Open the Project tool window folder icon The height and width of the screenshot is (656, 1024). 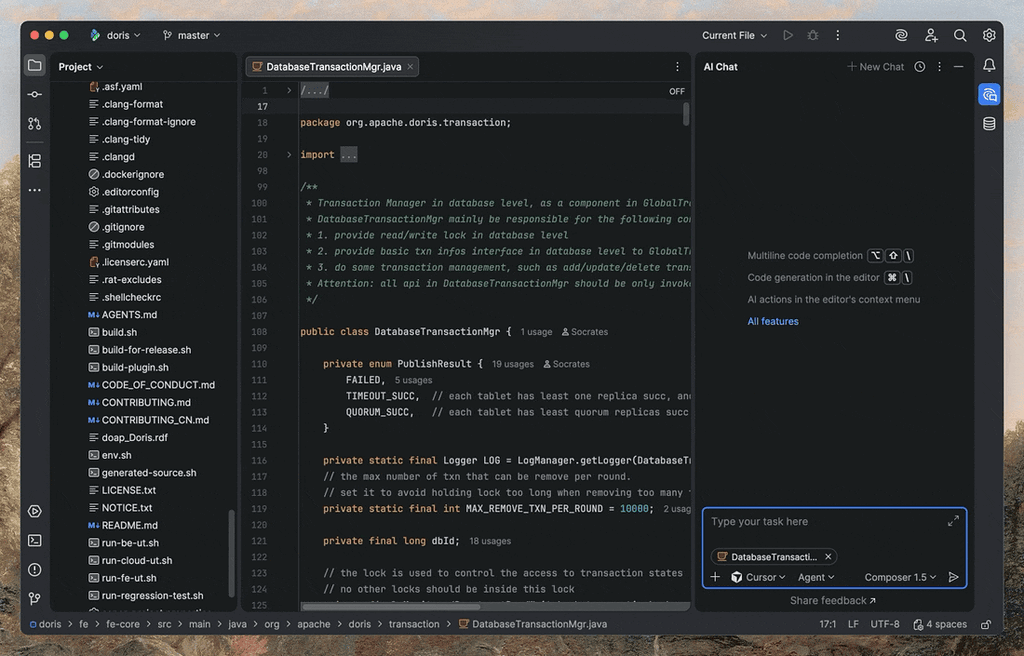click(35, 65)
